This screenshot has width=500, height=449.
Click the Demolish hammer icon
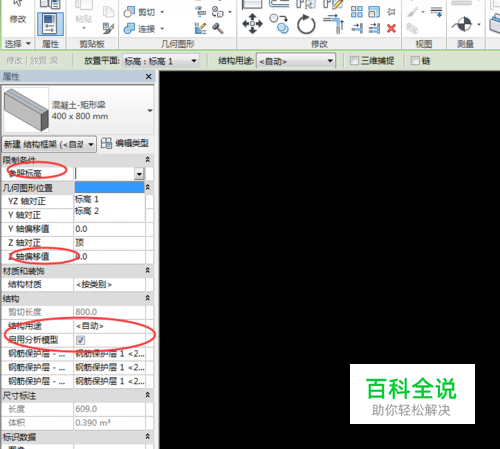coord(218,28)
